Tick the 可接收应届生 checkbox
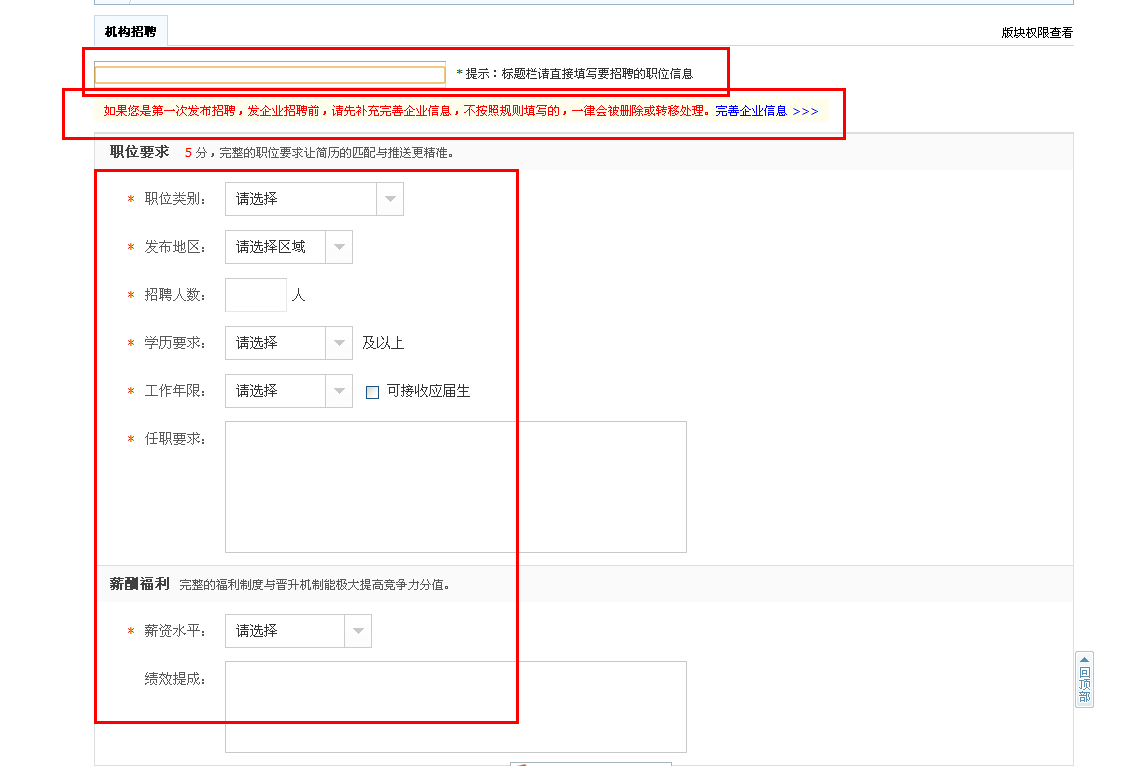The height and width of the screenshot is (766, 1133). tap(373, 392)
